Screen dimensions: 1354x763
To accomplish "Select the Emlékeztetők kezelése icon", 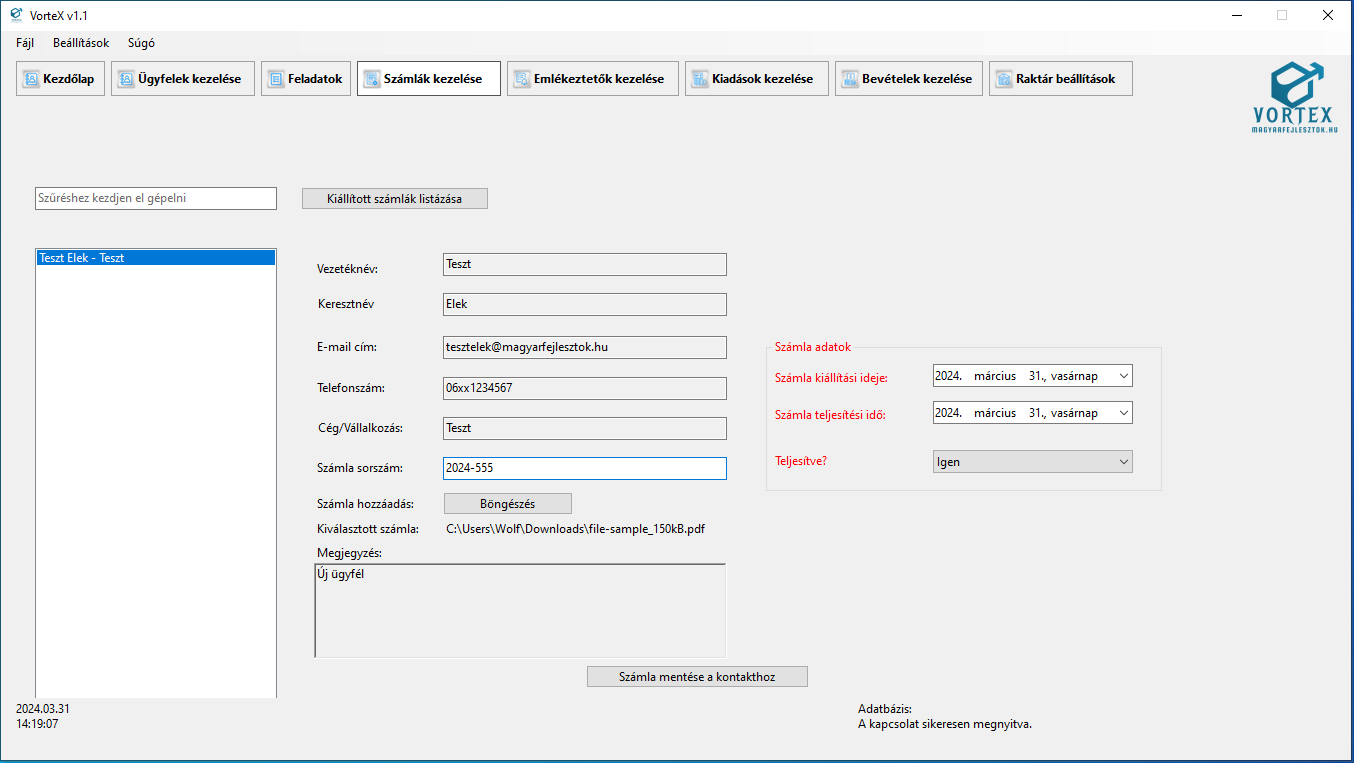I will point(522,79).
